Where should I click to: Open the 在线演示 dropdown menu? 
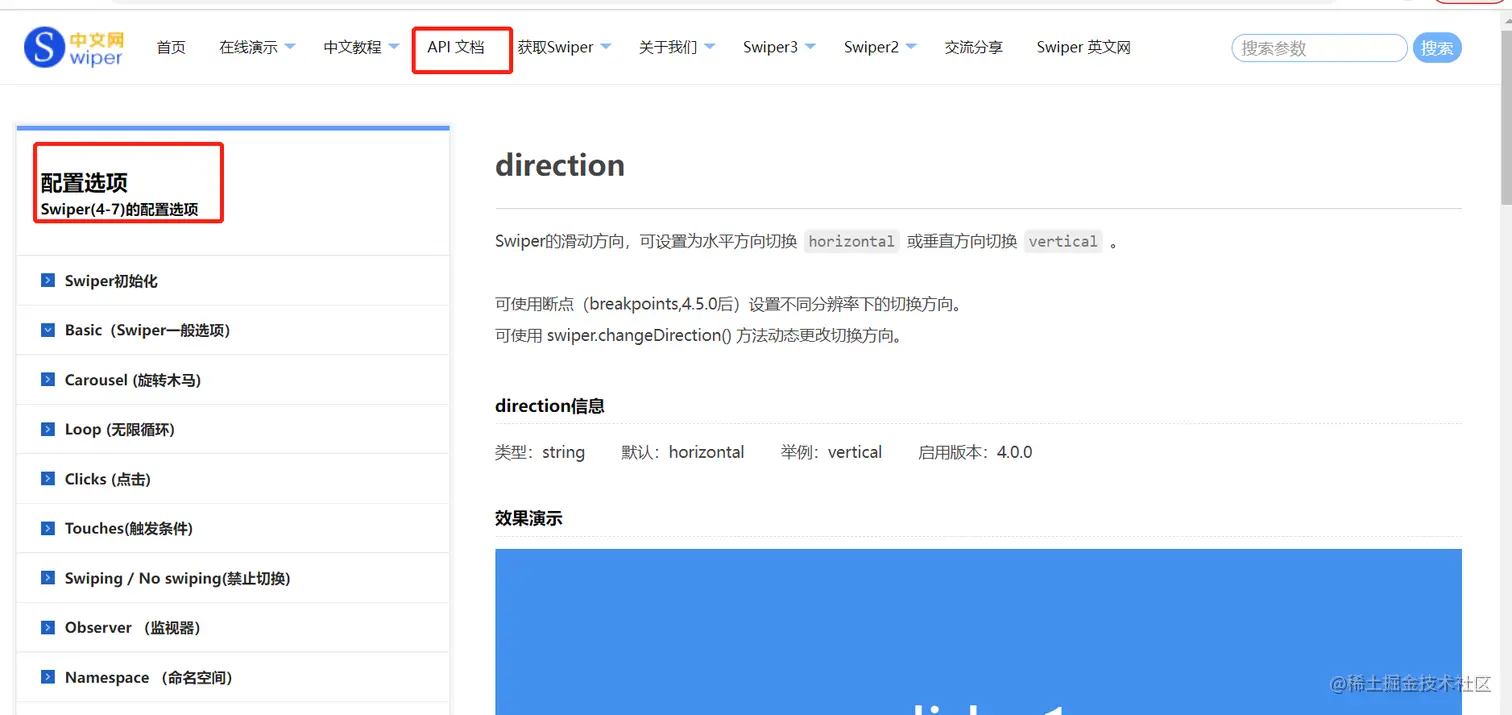(x=257, y=47)
